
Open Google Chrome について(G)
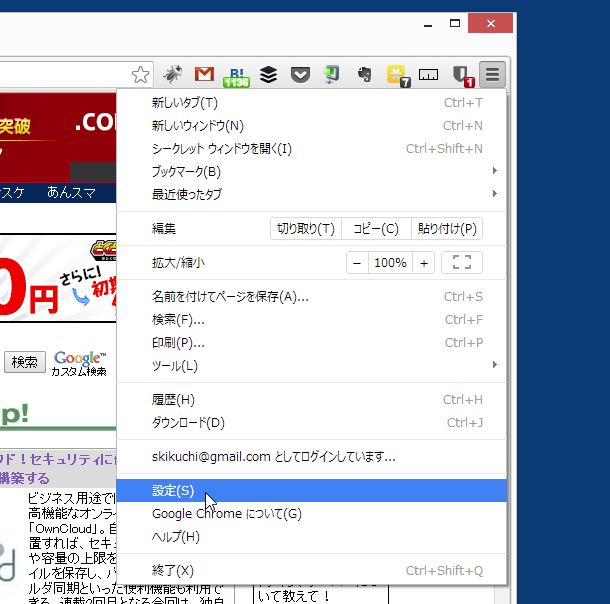click(311, 514)
